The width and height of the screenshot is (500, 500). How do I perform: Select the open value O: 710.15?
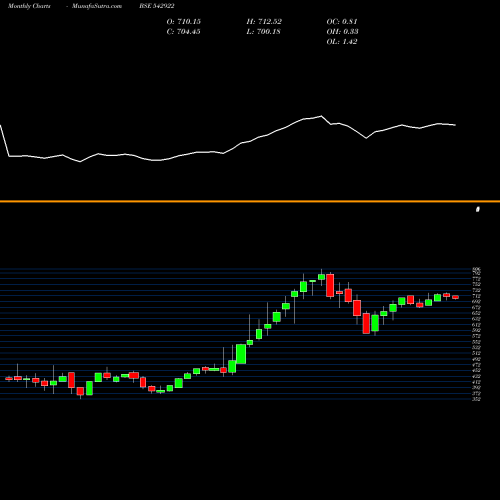(184, 22)
